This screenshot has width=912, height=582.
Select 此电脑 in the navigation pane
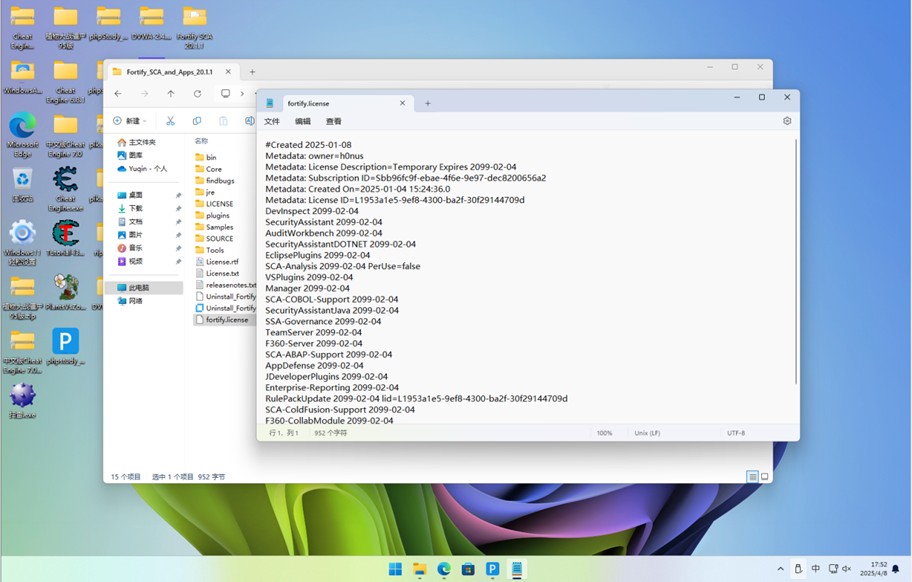coord(144,288)
